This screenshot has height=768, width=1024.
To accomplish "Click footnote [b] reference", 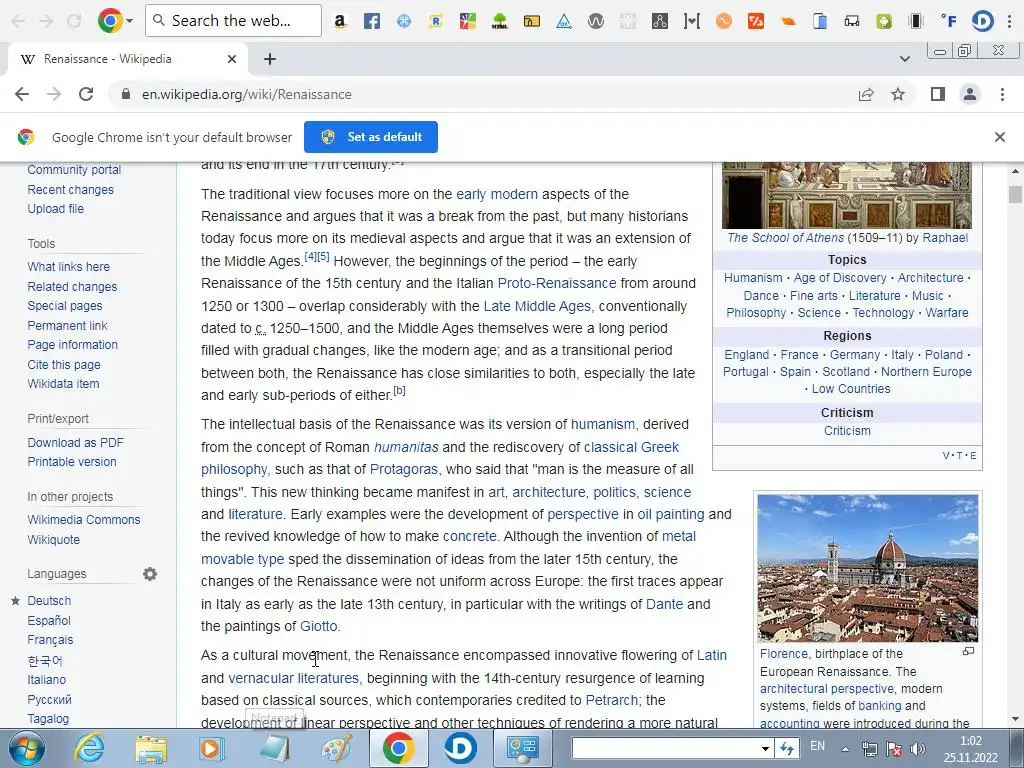I will (x=399, y=391).
